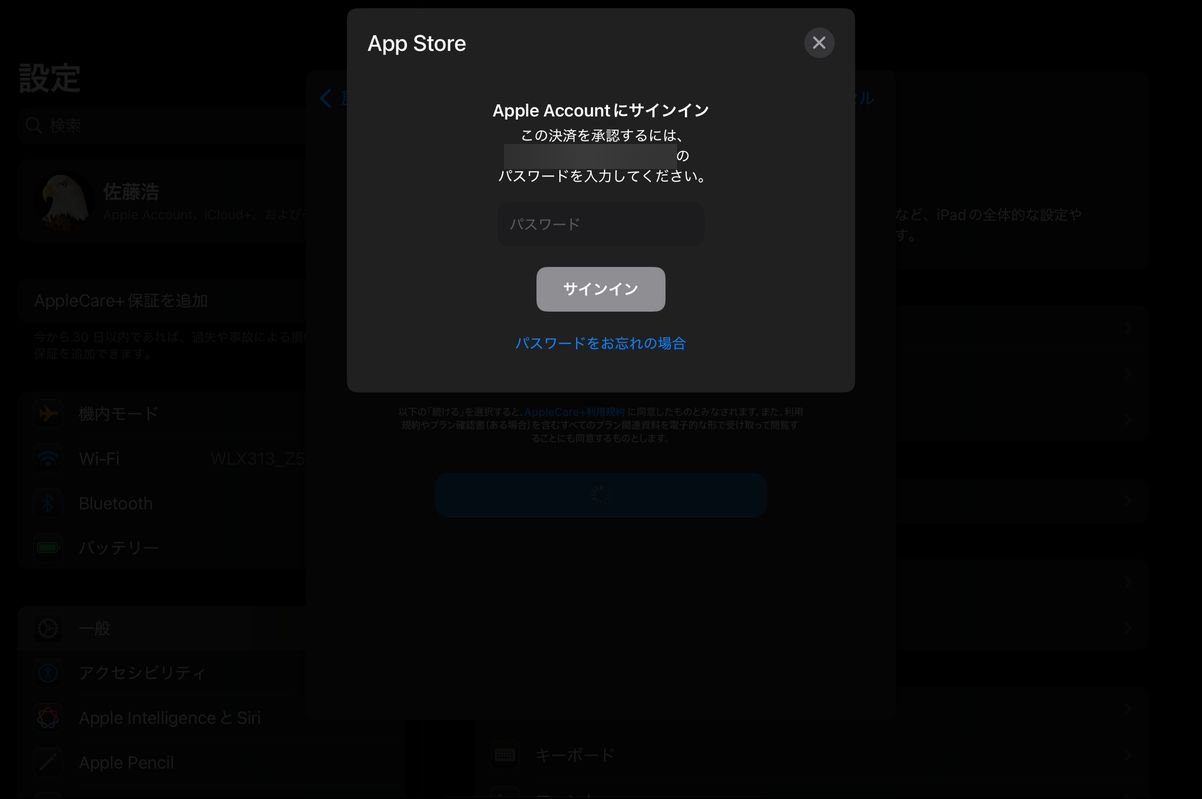Focus the パスワード input field

coord(601,224)
